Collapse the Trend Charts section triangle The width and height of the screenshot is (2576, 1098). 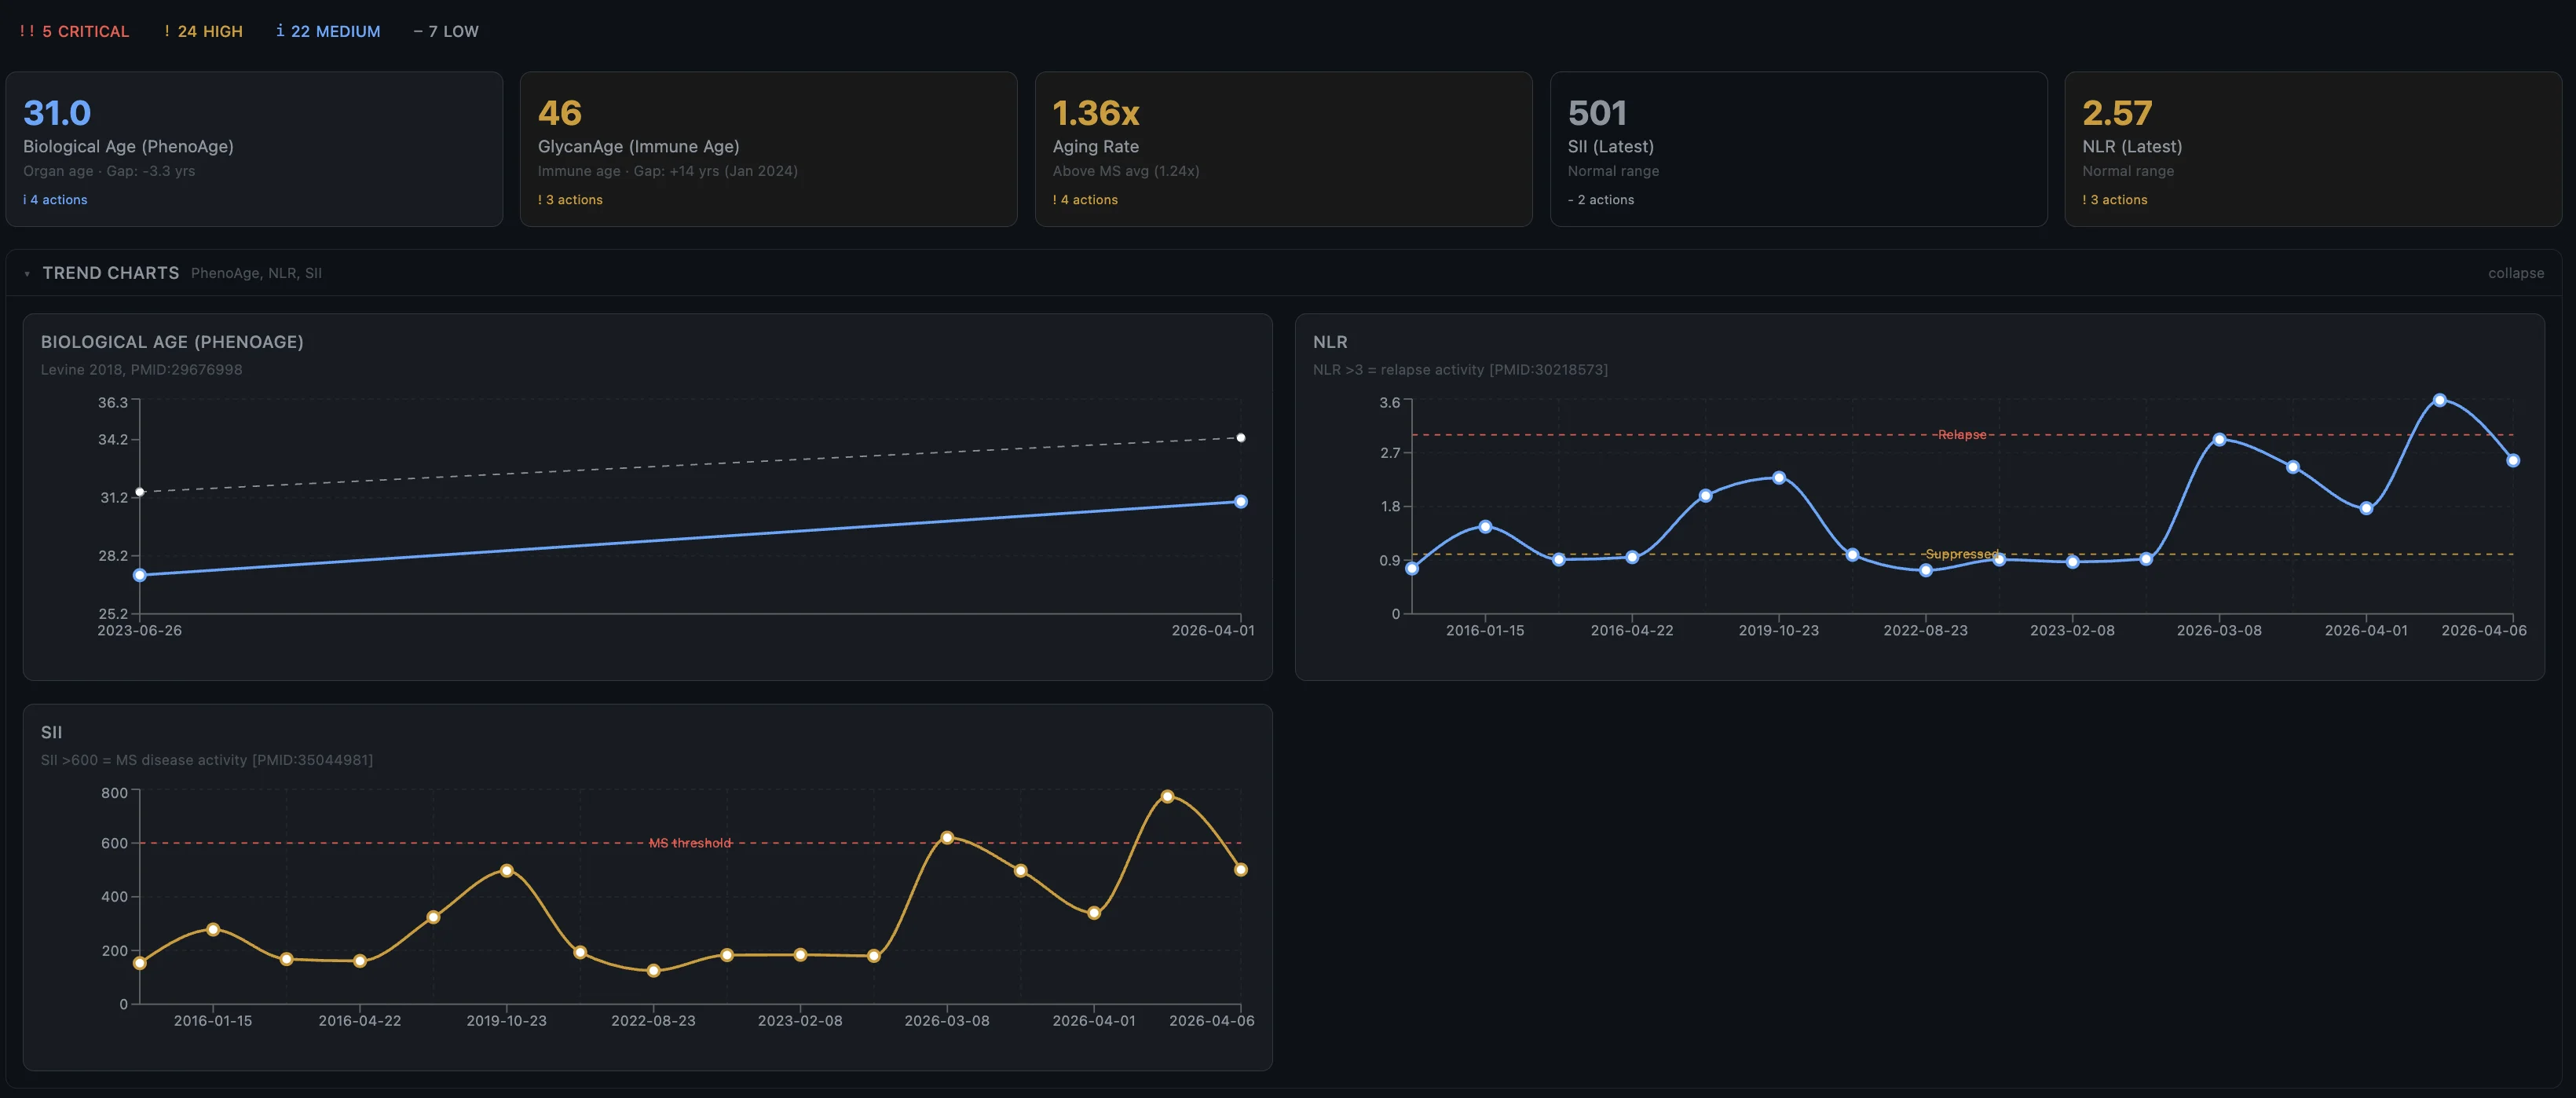27,273
